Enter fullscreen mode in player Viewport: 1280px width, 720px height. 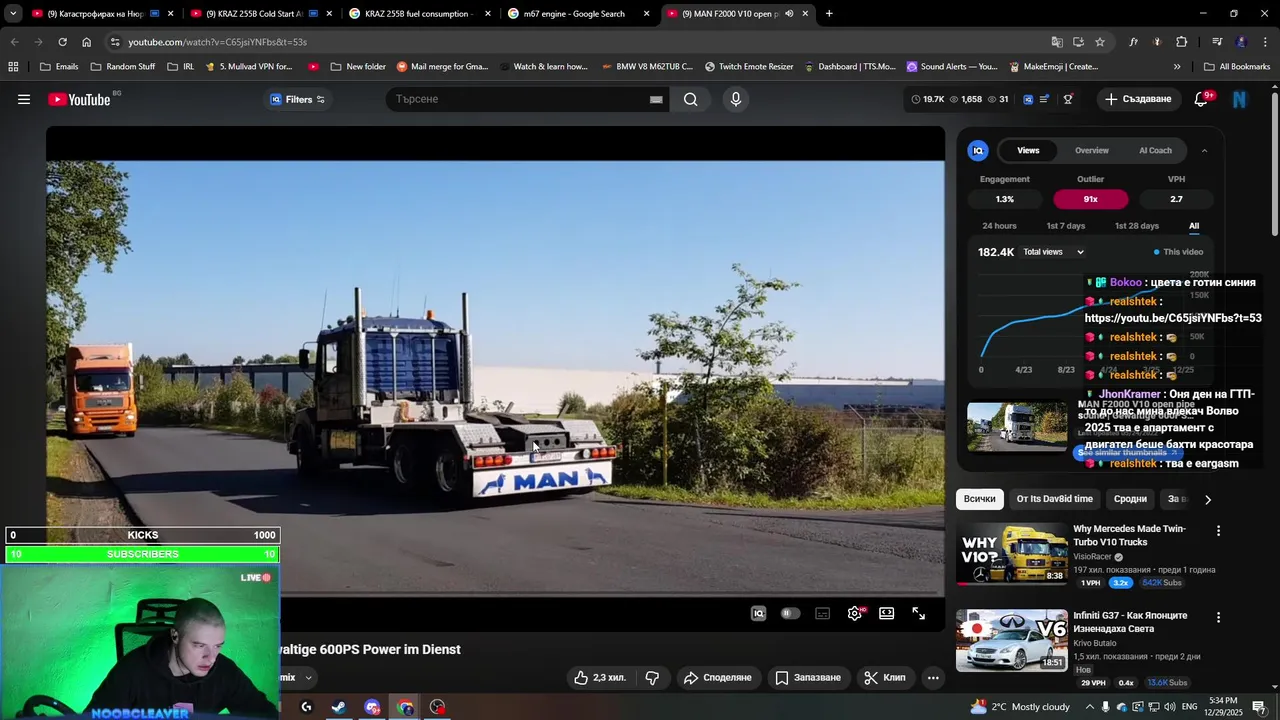pyautogui.click(x=918, y=613)
